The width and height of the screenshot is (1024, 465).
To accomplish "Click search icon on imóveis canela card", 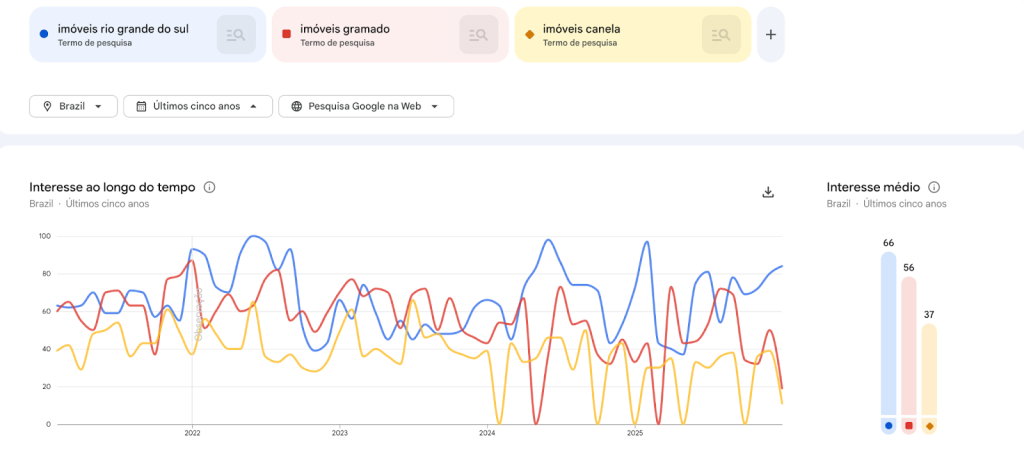I will click(x=721, y=35).
